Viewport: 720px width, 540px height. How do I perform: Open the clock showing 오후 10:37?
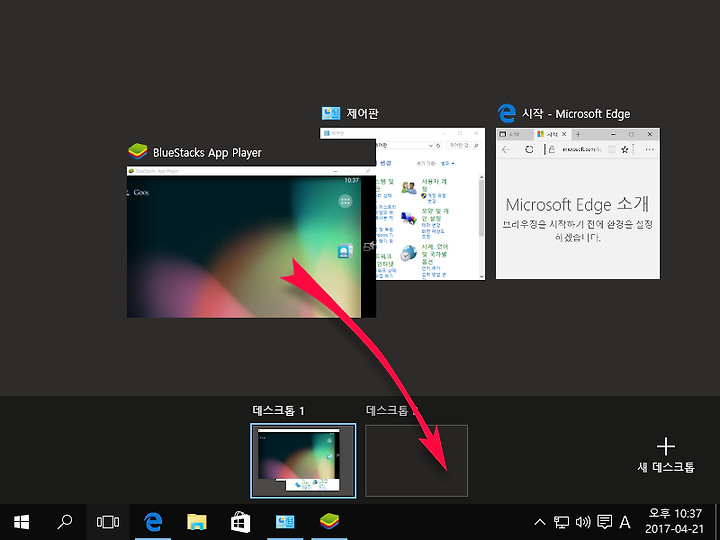675,521
